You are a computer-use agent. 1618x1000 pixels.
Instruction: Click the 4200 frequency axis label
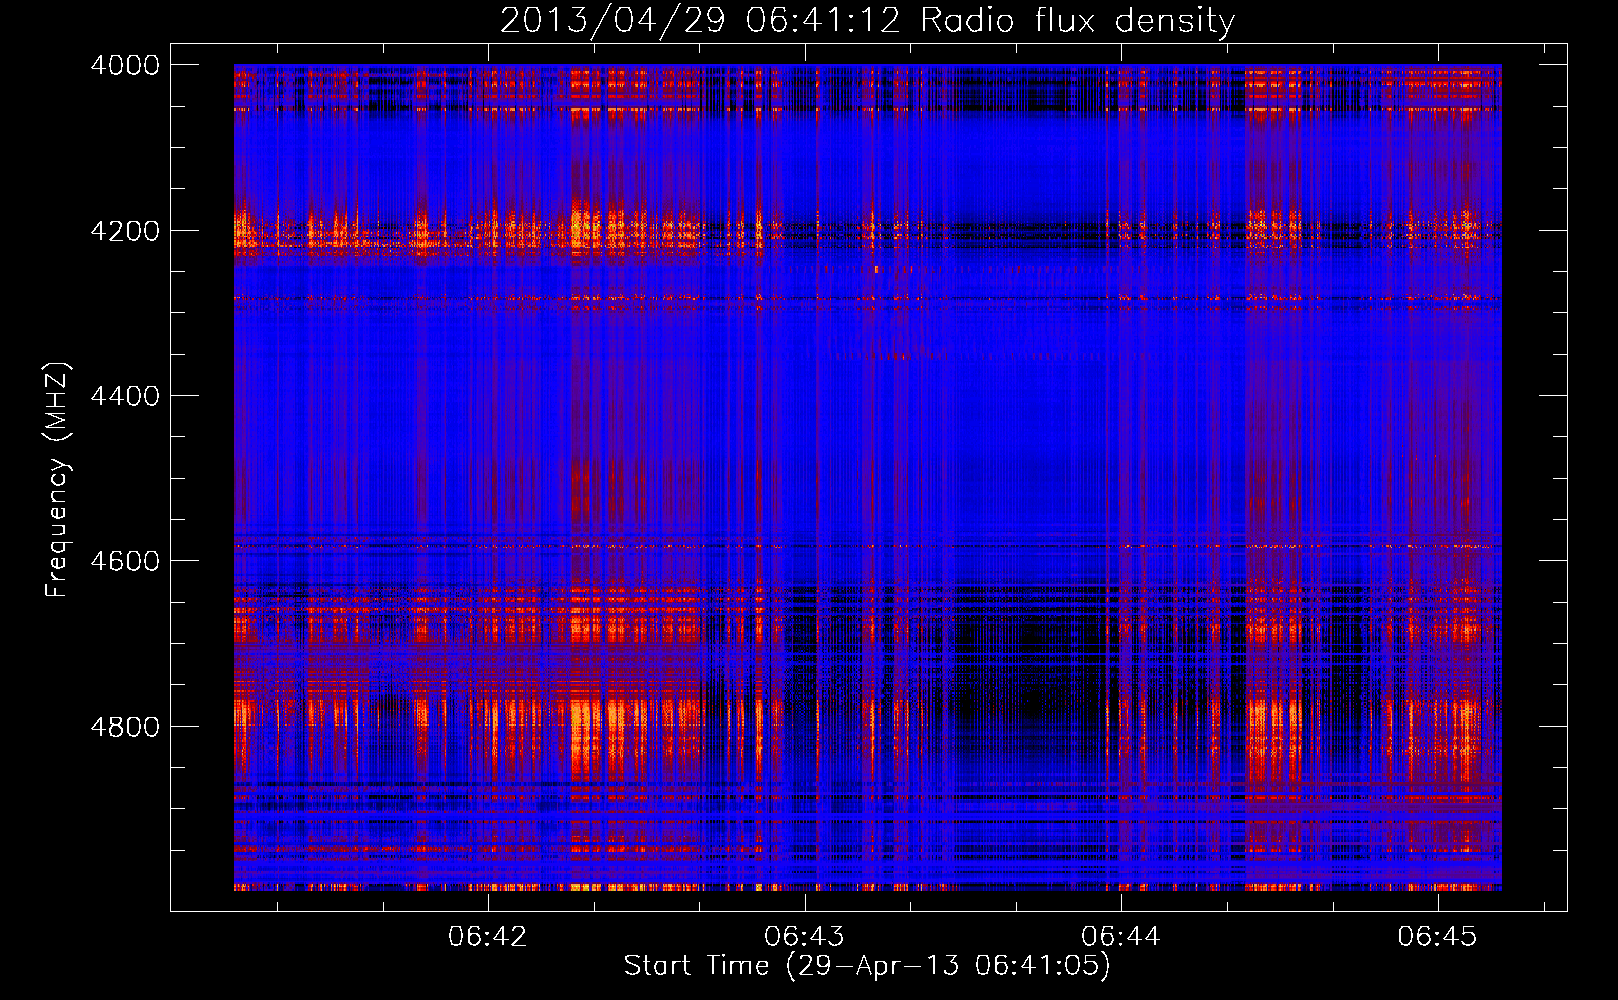(x=125, y=231)
